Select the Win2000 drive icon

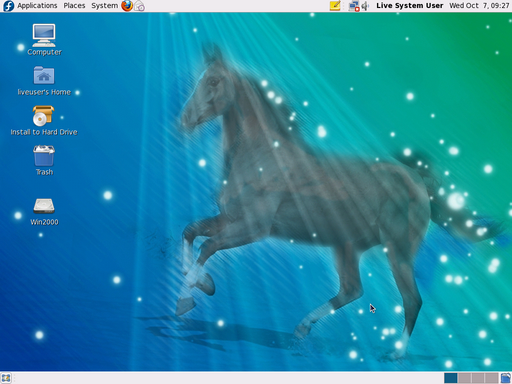pos(44,206)
